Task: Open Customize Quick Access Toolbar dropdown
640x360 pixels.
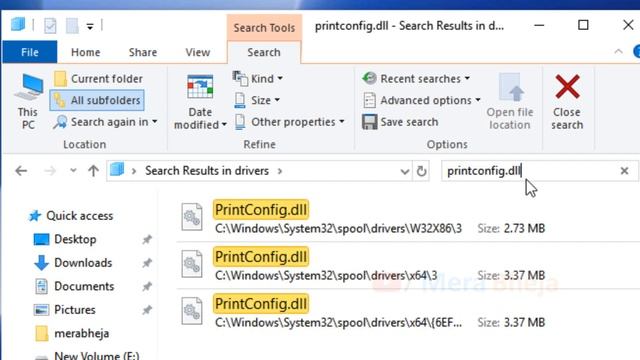Action: point(90,27)
